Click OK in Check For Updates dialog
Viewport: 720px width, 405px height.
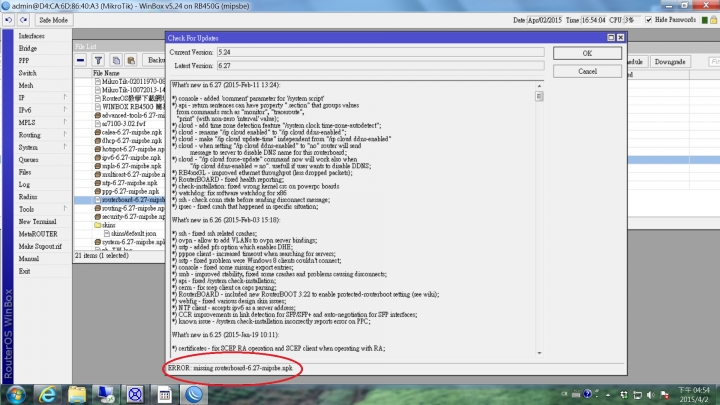tap(587, 53)
